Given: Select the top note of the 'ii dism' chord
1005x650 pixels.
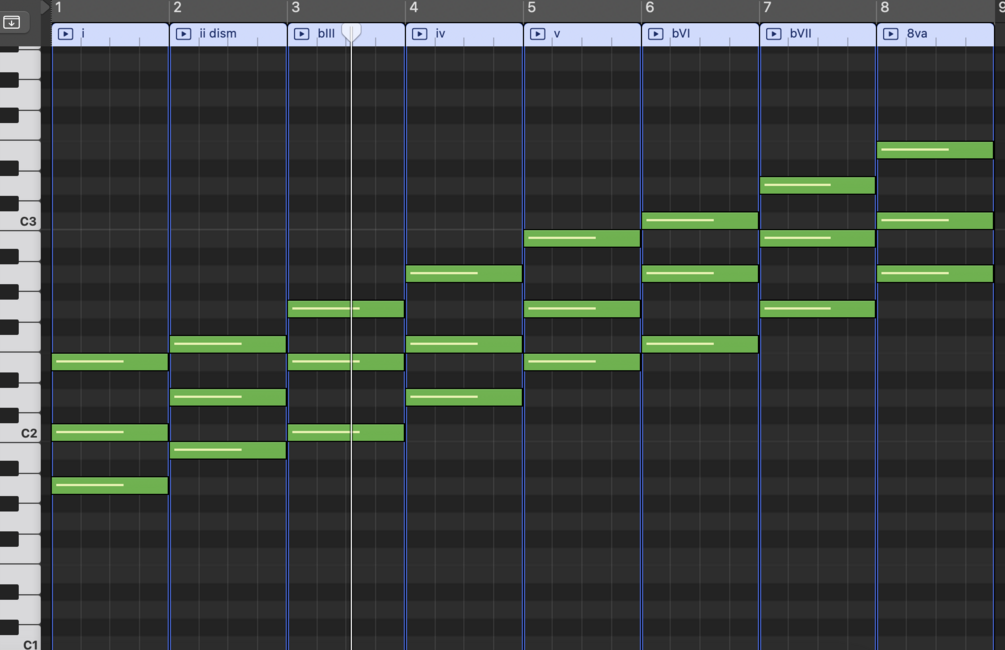Looking at the screenshot, I should click(228, 344).
